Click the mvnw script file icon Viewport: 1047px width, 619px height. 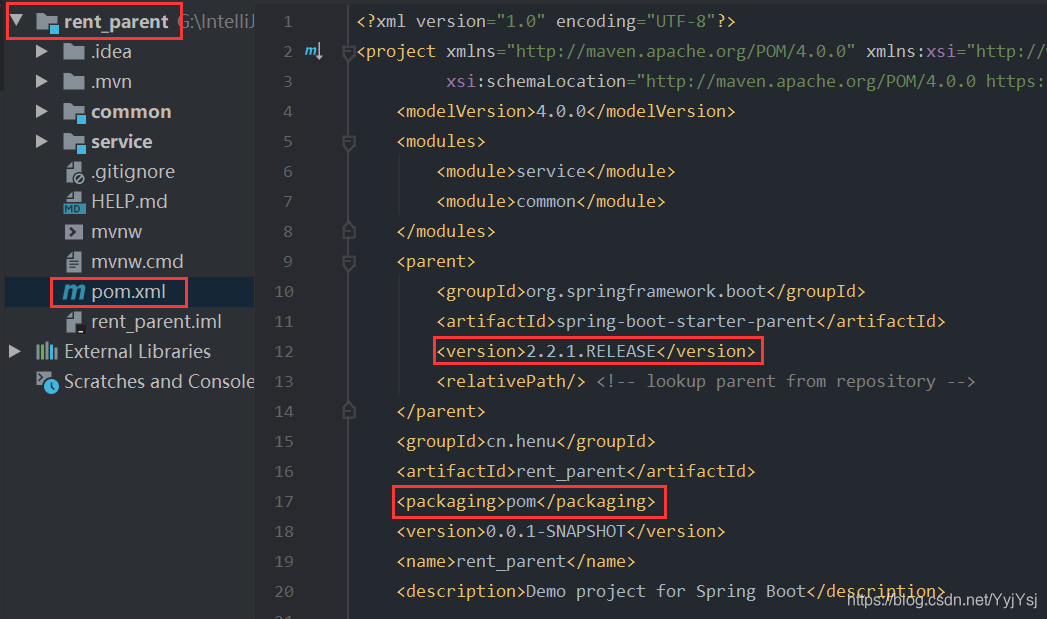[73, 232]
